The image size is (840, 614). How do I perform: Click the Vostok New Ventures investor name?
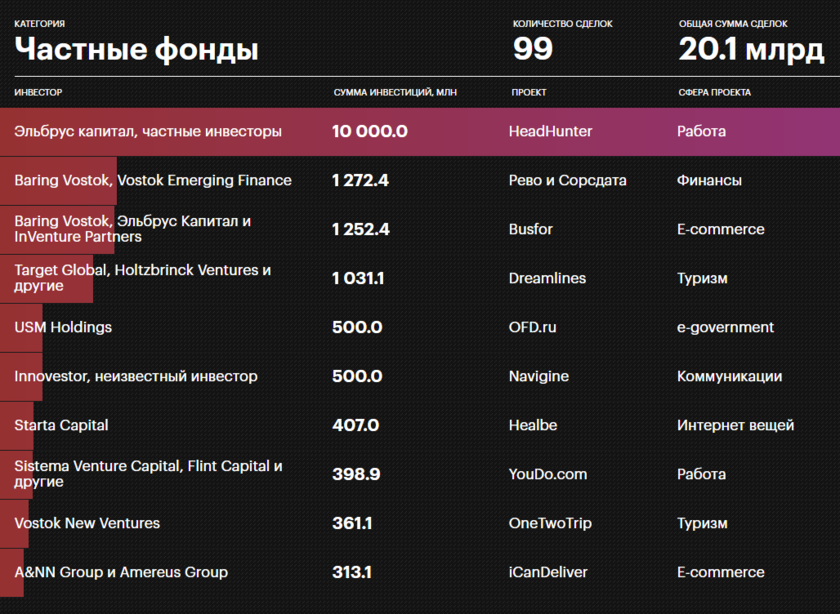point(87,523)
